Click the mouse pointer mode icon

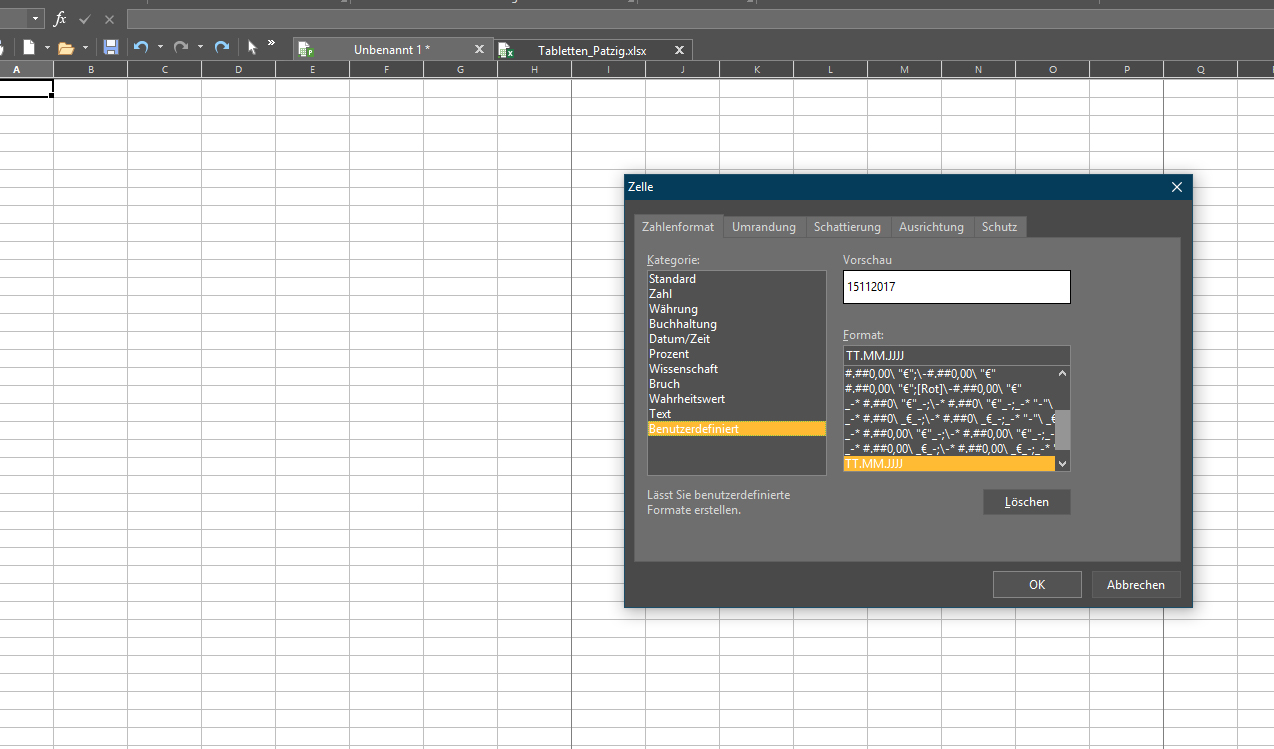click(x=252, y=48)
